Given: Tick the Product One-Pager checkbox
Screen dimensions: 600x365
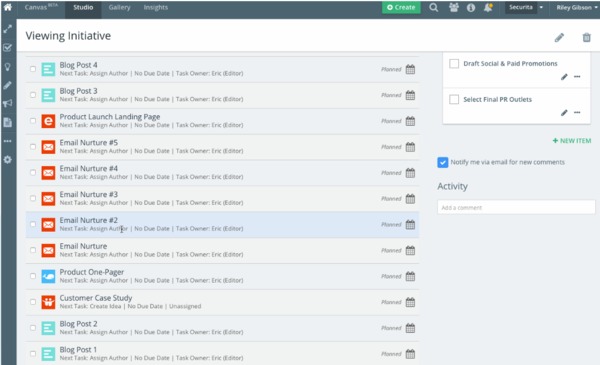Looking at the screenshot, I should coord(33,276).
